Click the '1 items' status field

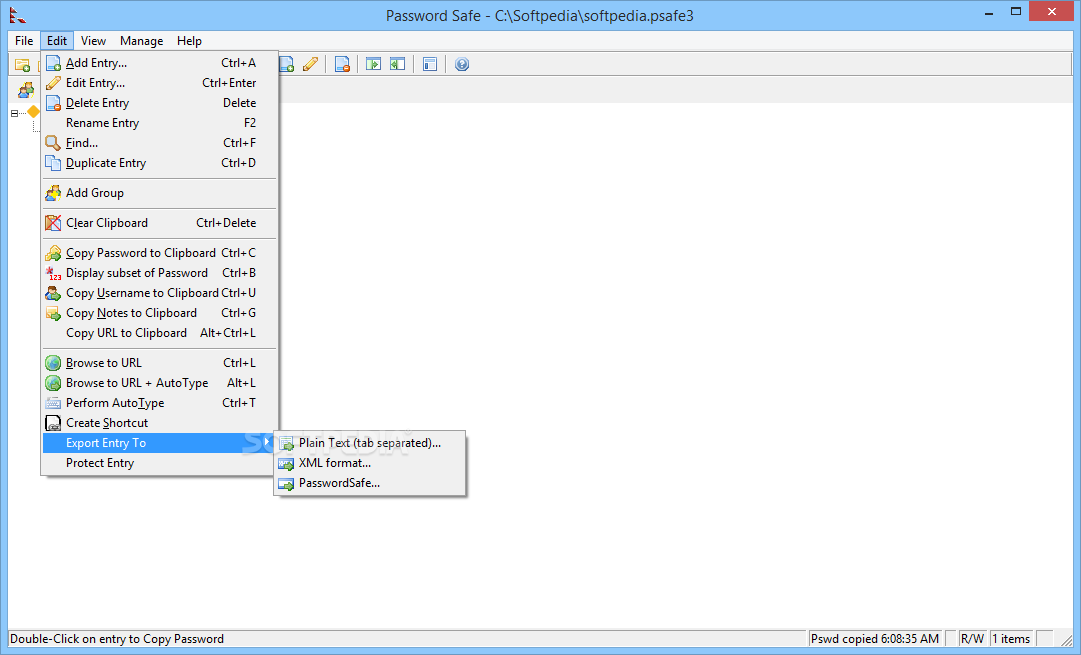[1011, 638]
